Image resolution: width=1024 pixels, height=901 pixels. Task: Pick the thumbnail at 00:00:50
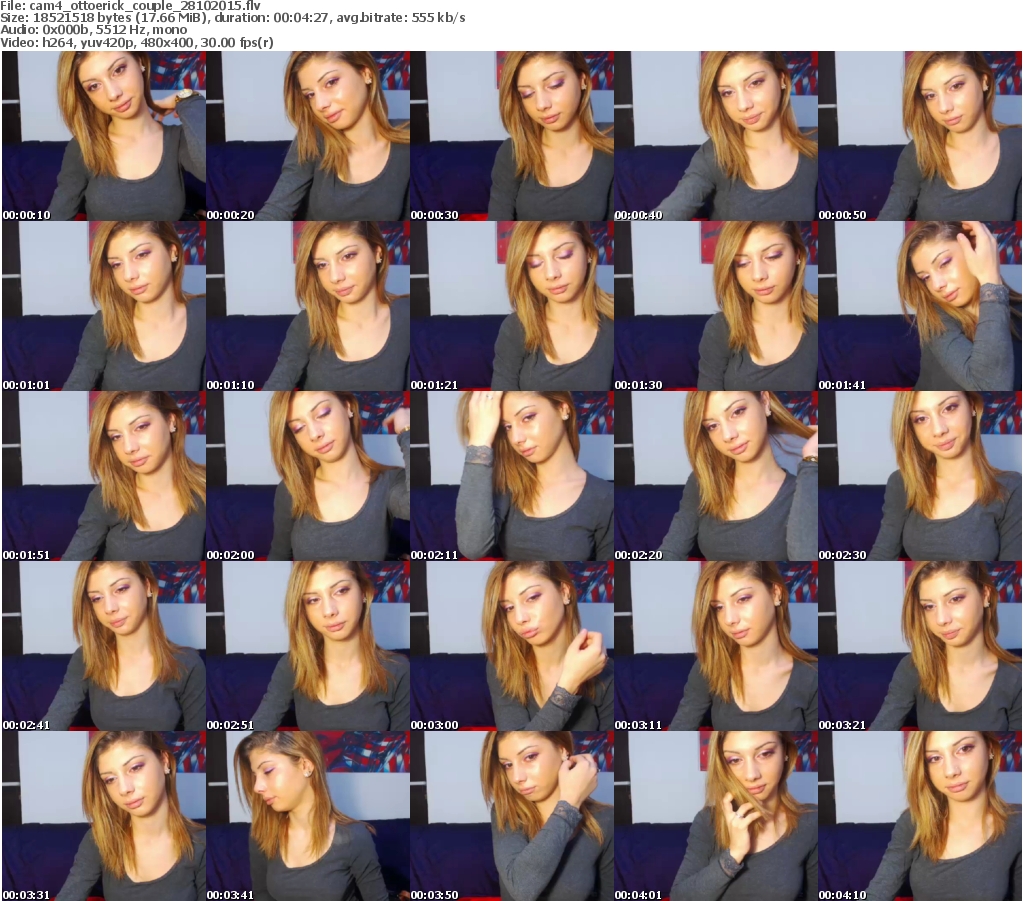click(x=920, y=136)
